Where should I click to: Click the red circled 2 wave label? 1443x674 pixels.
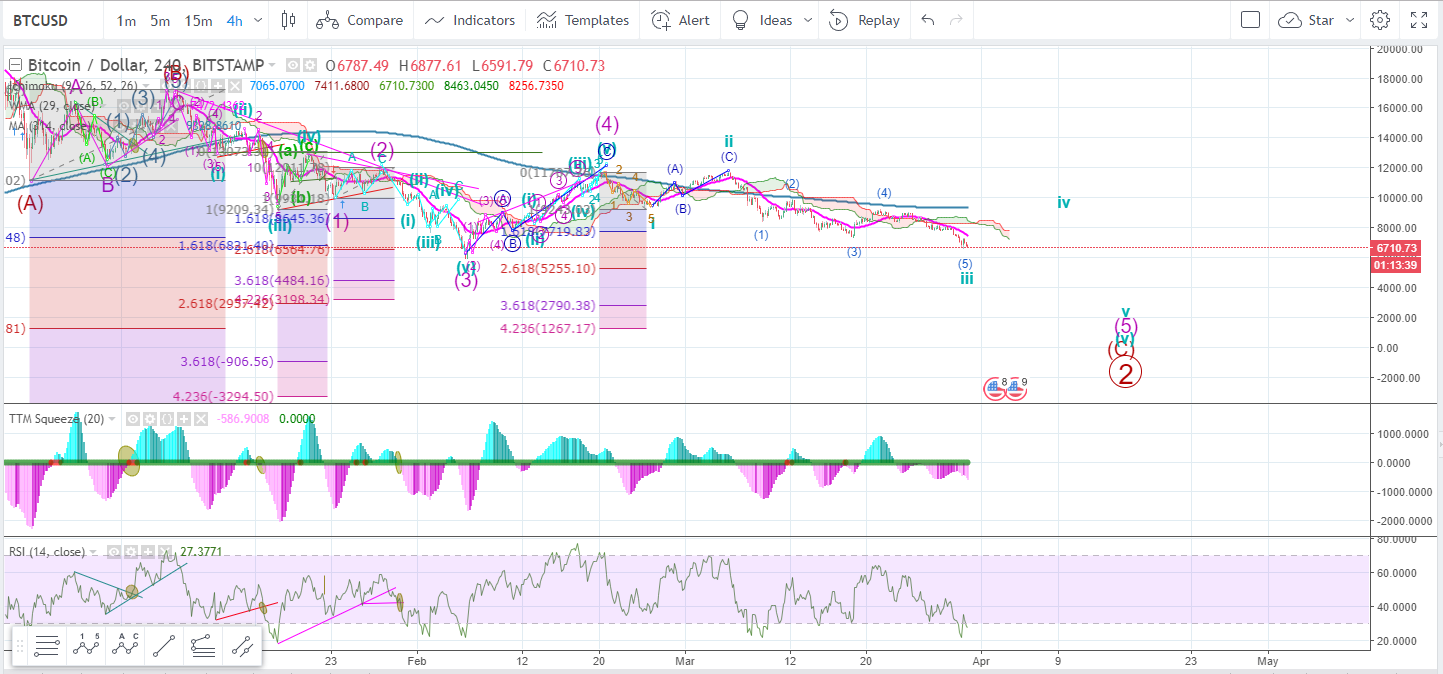[1125, 373]
